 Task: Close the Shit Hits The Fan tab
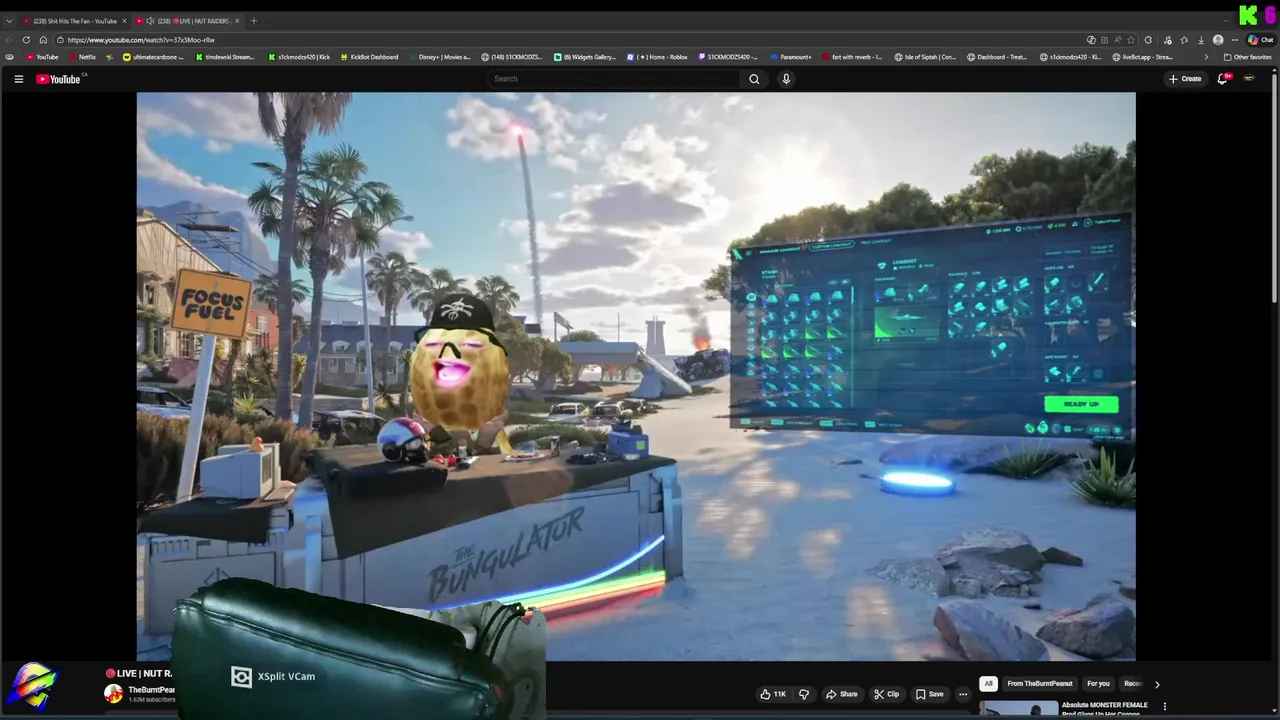[x=124, y=21]
